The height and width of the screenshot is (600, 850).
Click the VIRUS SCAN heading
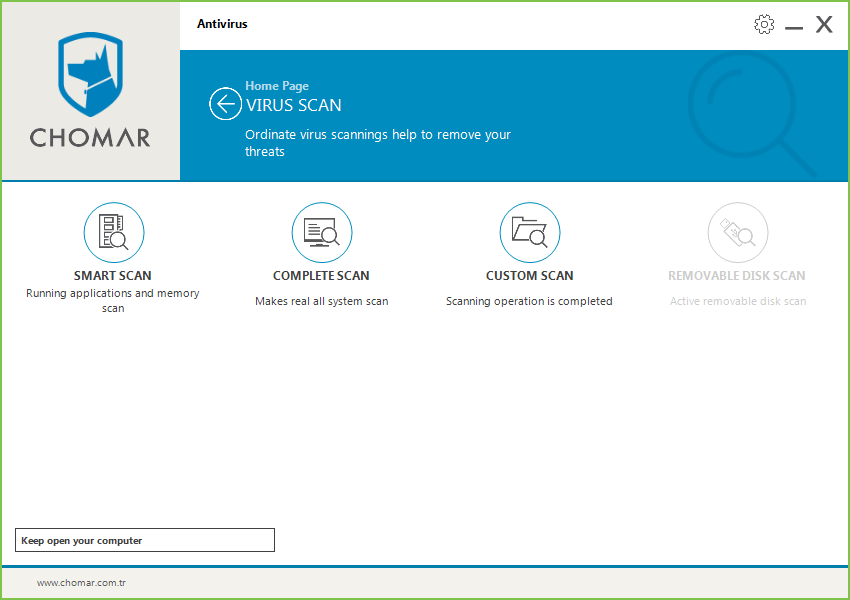tap(294, 105)
